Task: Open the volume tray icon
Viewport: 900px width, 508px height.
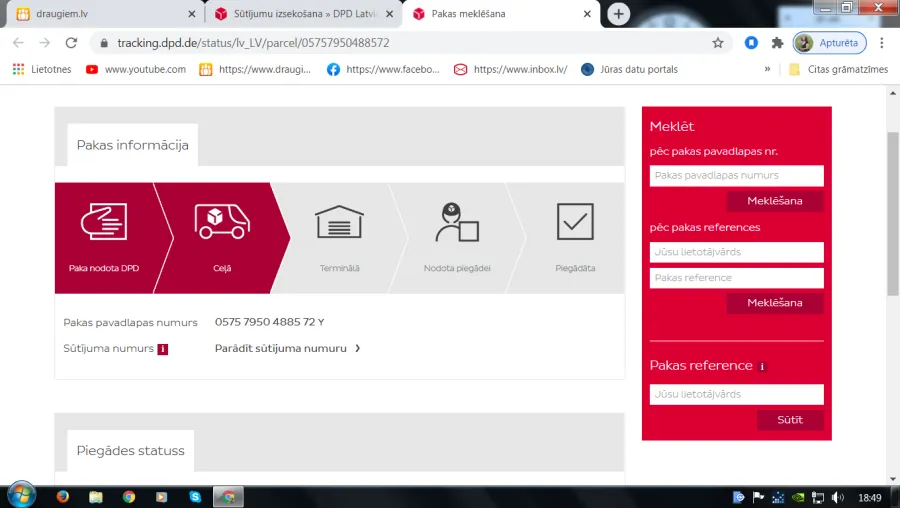Action: tap(837, 498)
